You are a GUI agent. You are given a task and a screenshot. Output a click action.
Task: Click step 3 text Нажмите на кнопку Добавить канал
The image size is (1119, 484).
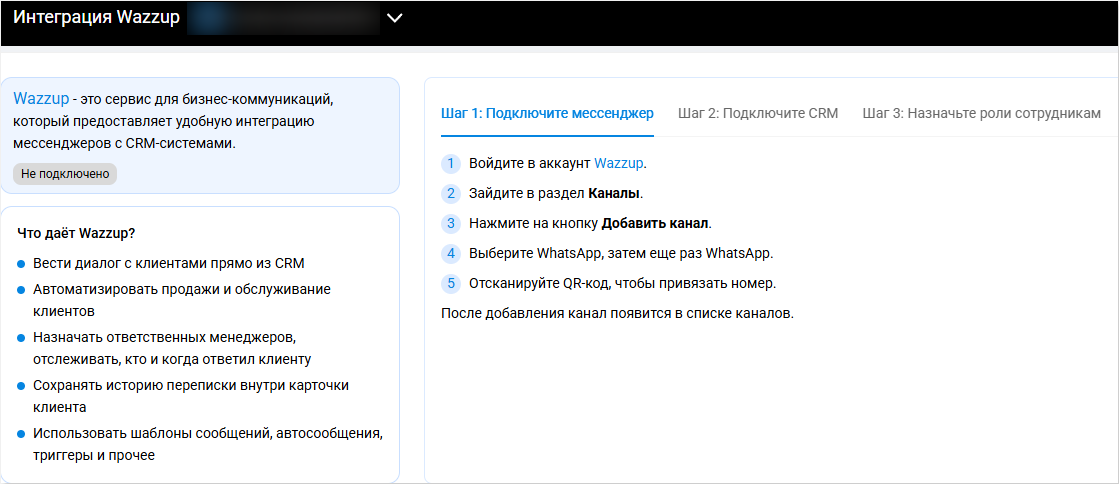pyautogui.click(x=590, y=223)
